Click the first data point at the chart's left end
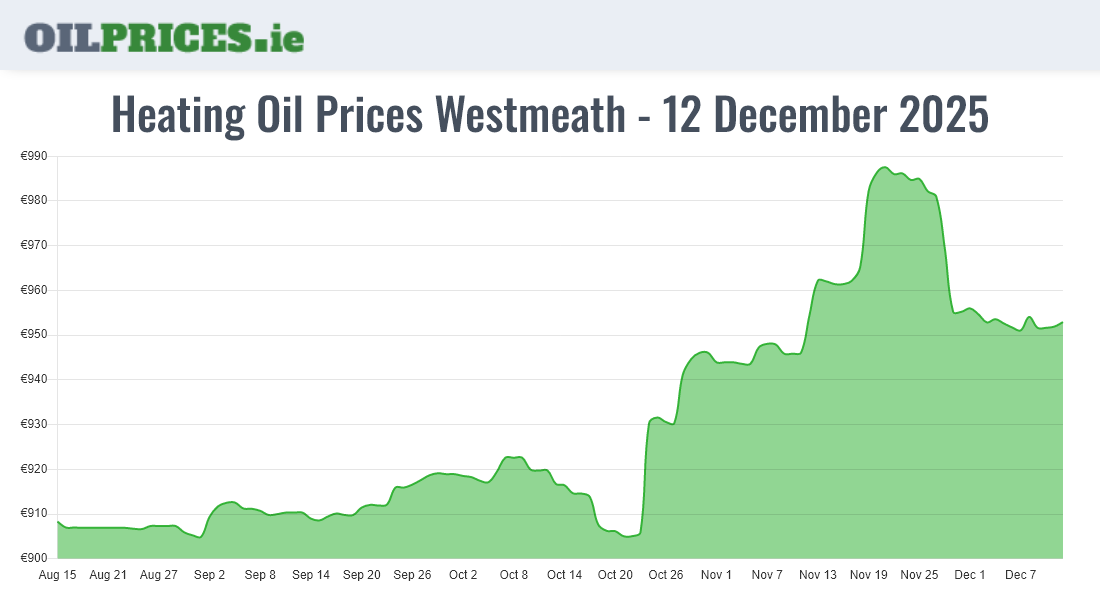Viewport: 1100px width, 600px height. click(x=58, y=521)
